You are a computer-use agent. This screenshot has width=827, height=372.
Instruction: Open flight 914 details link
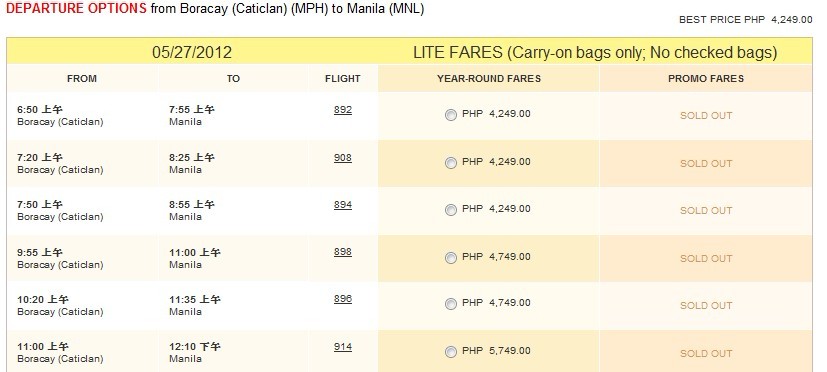pos(343,347)
